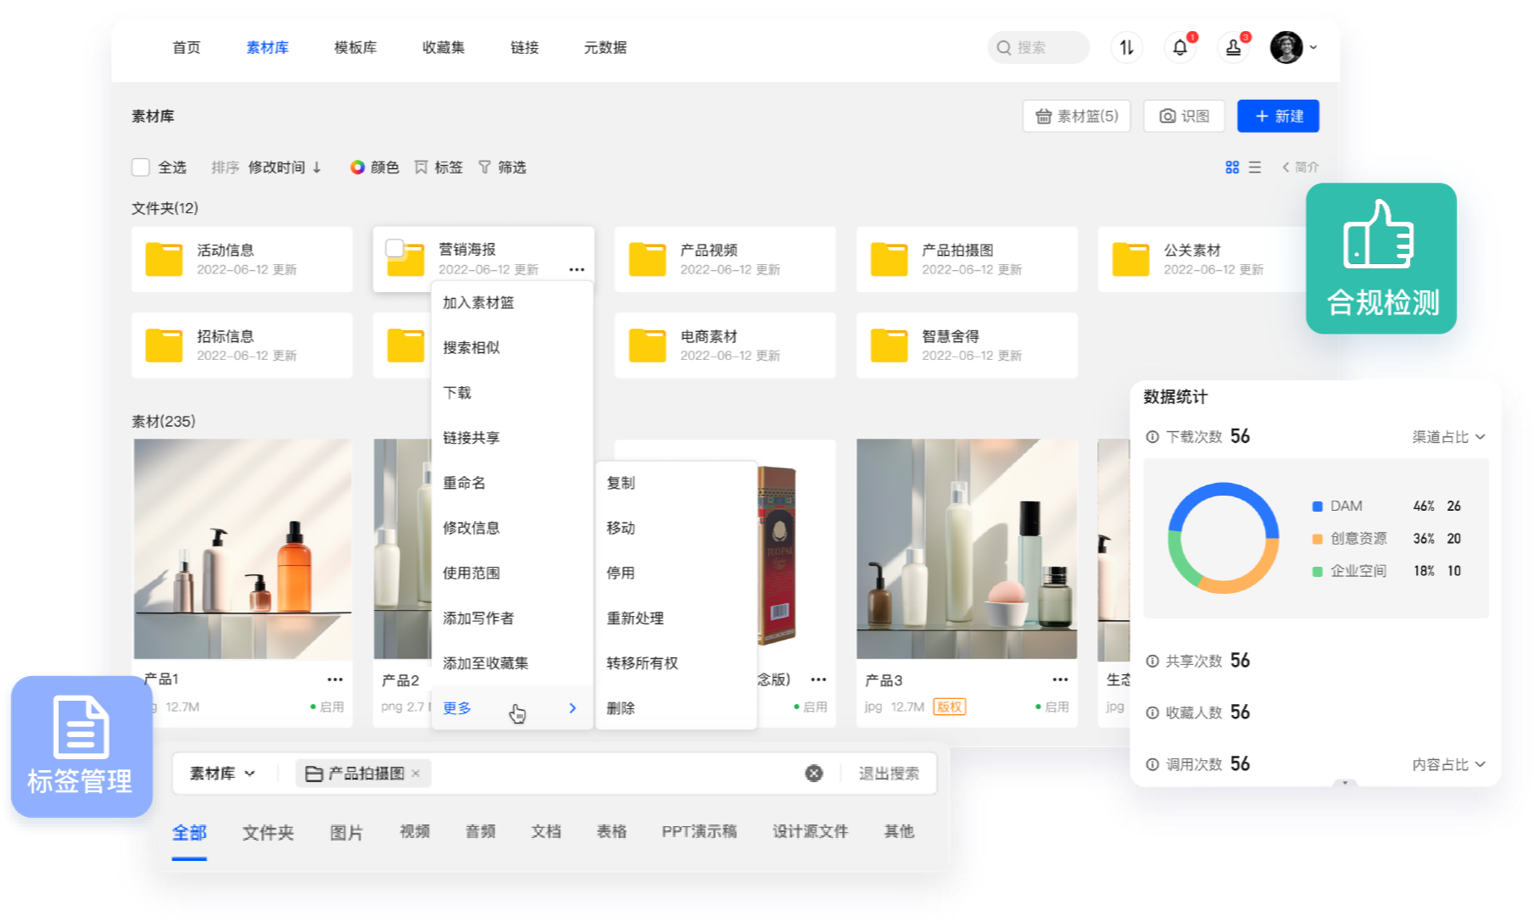Check the 营销海报 folder checkbox
Image resolution: width=1539 pixels, height=922 pixels.
(395, 248)
